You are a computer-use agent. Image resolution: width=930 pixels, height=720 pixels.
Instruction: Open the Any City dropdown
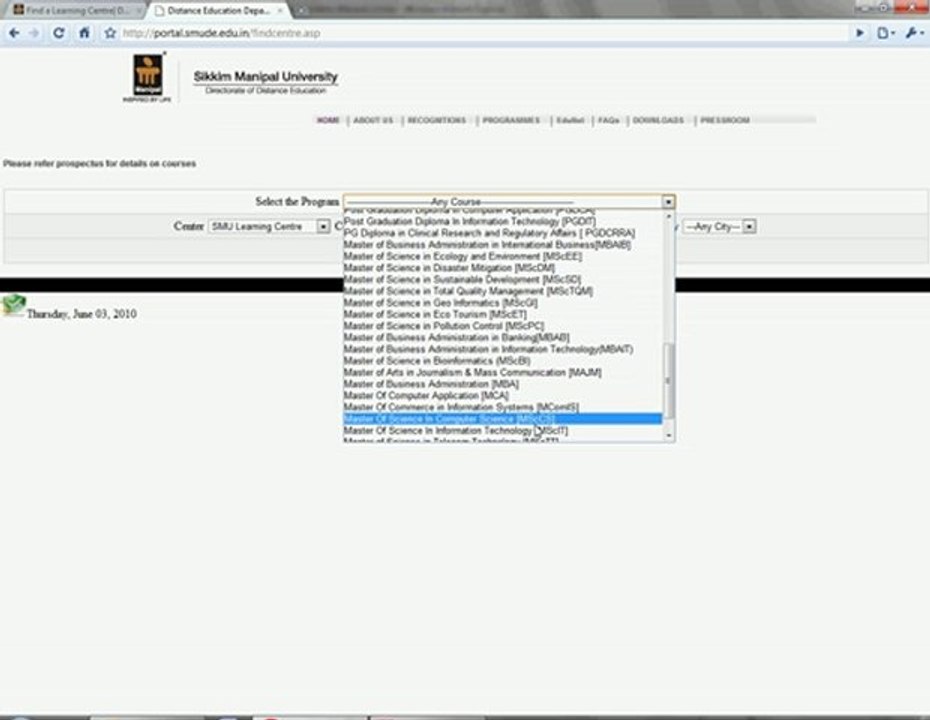719,227
